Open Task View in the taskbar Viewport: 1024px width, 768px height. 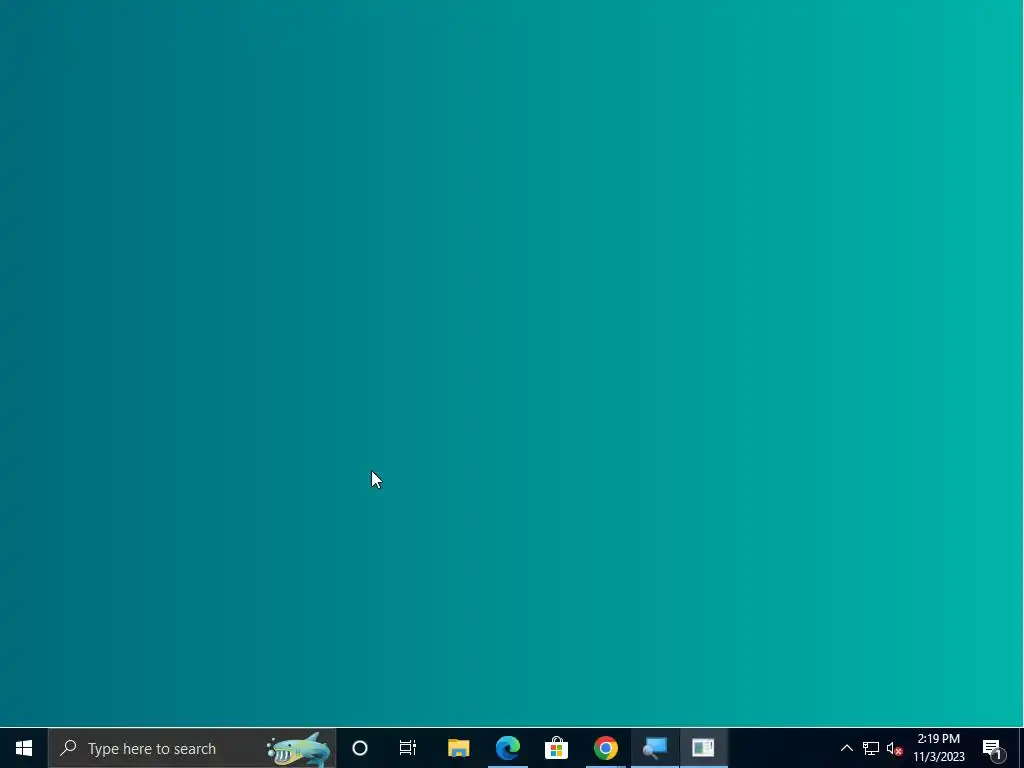[408, 748]
